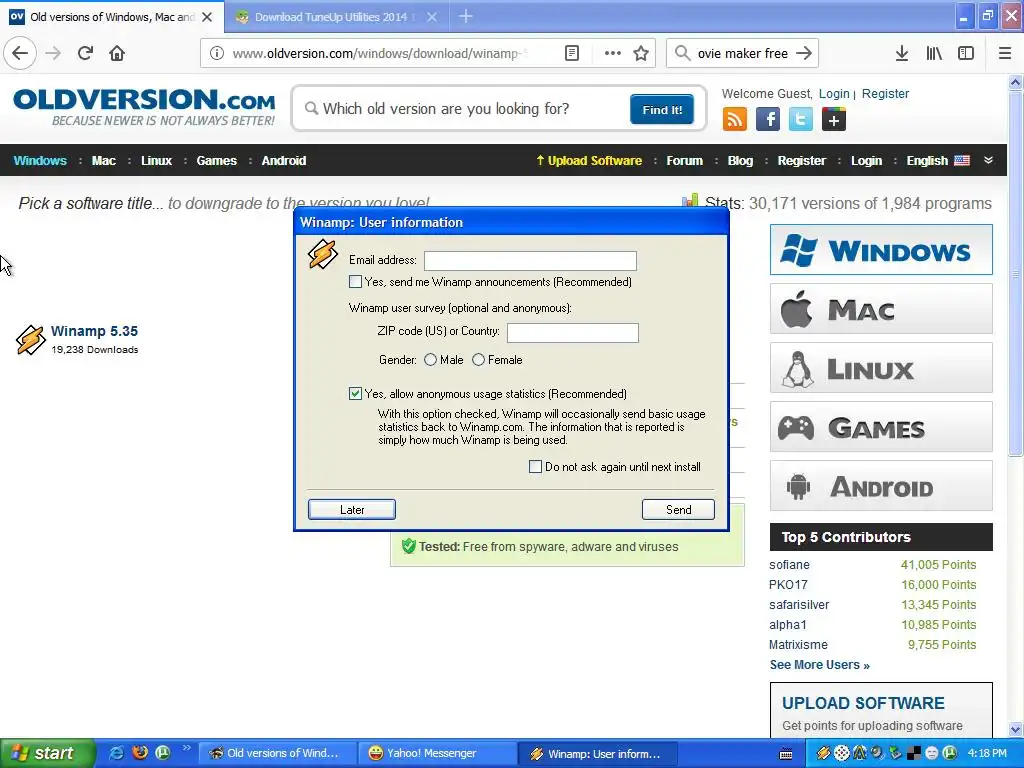Viewport: 1024px width, 768px height.
Task: Check 'Do not ask again until next install'
Action: 536,467
